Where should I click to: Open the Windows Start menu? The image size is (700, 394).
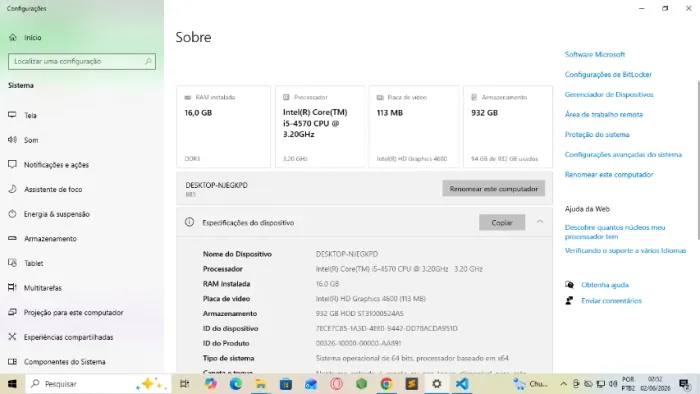click(x=12, y=384)
